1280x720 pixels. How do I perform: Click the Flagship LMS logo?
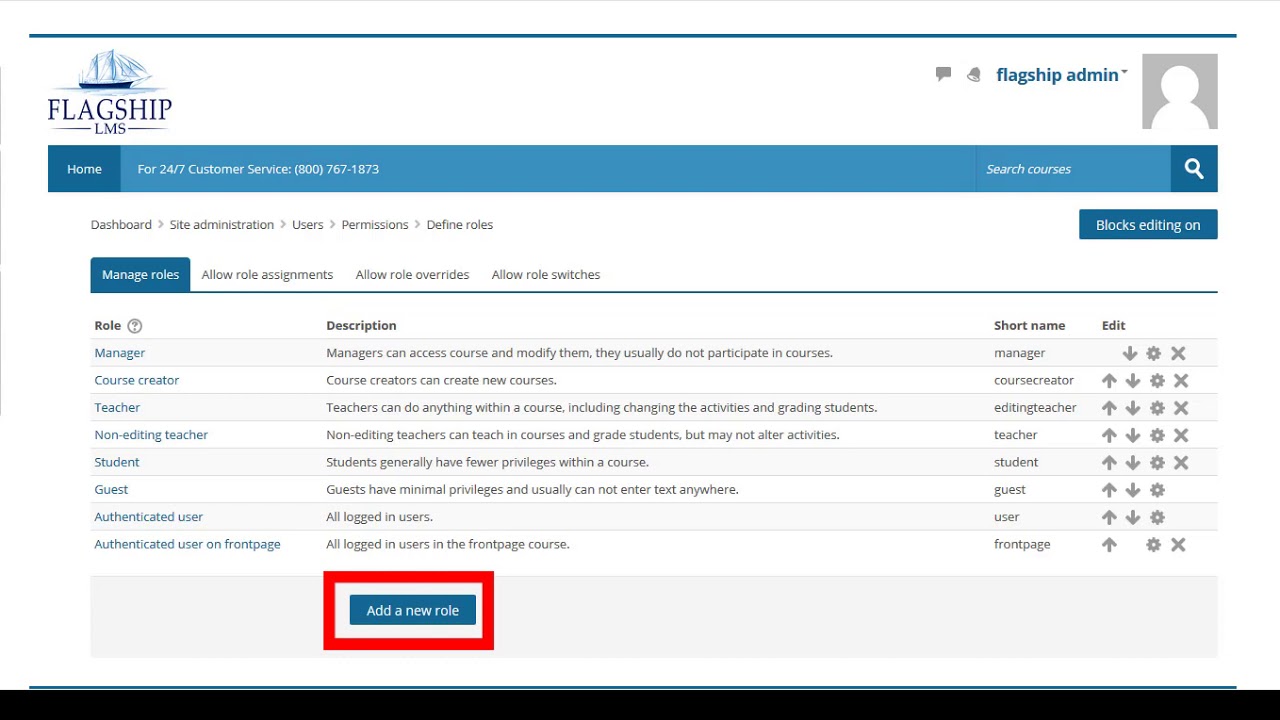click(x=110, y=91)
